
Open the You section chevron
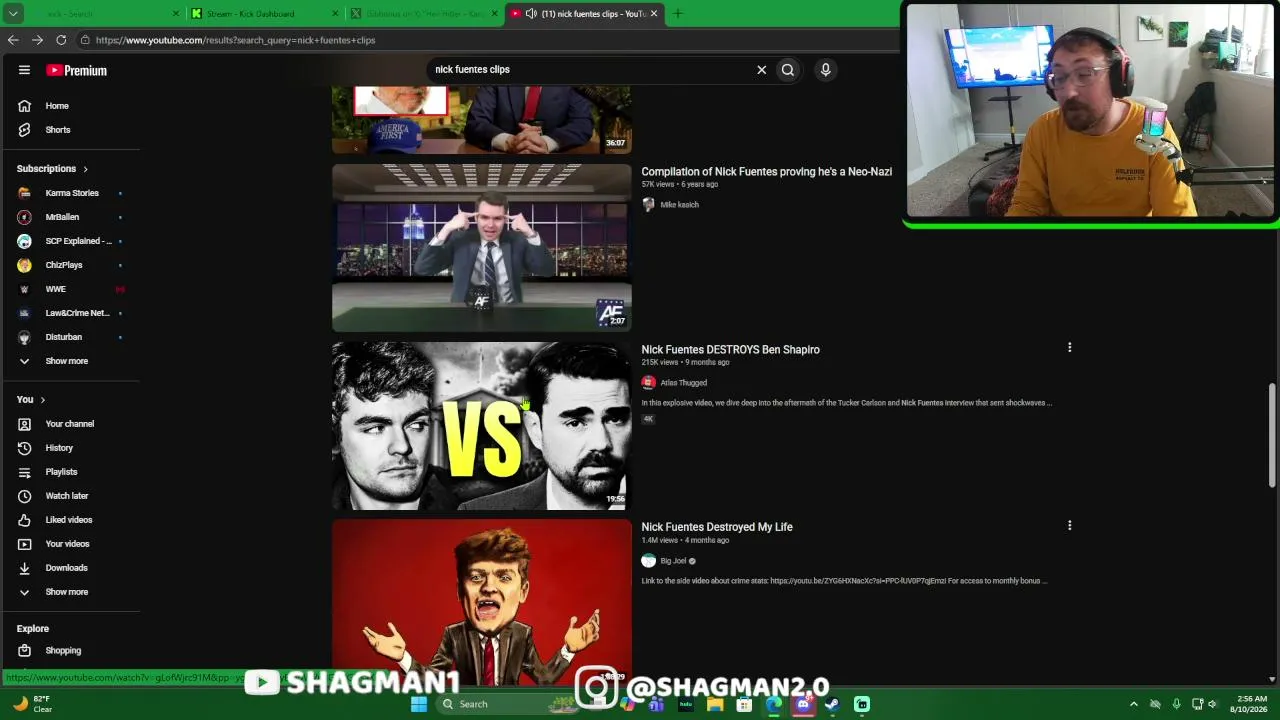coord(42,400)
